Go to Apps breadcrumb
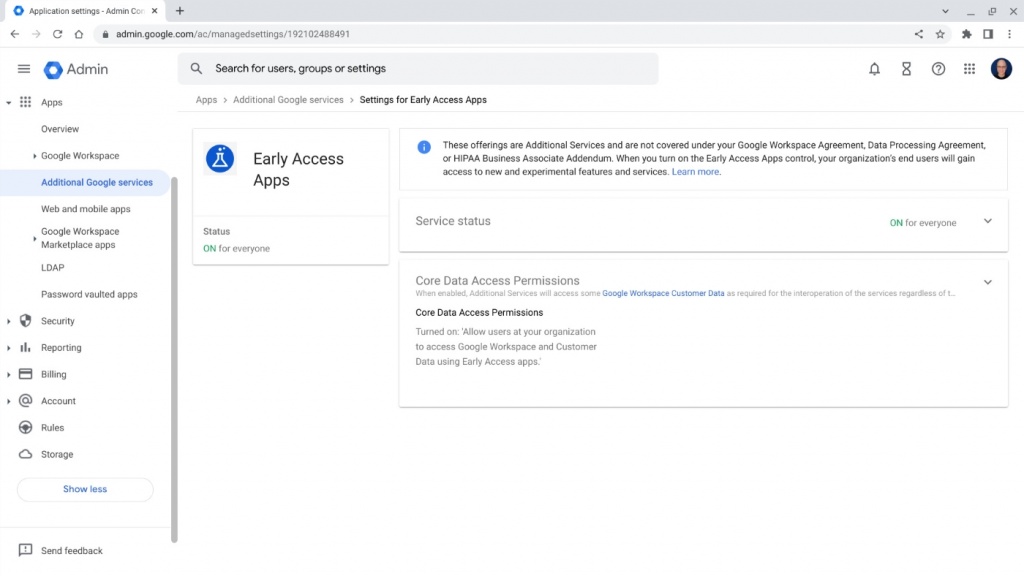This screenshot has height=576, width=1024. pos(206,100)
